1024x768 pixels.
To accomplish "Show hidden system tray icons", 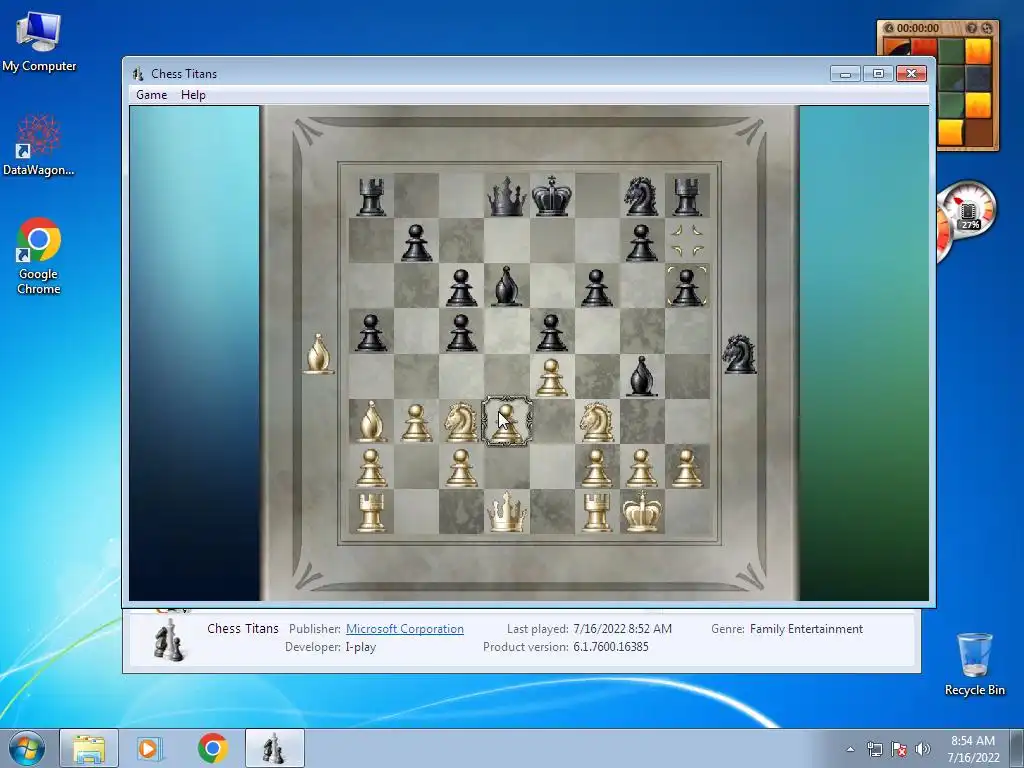I will [x=850, y=749].
